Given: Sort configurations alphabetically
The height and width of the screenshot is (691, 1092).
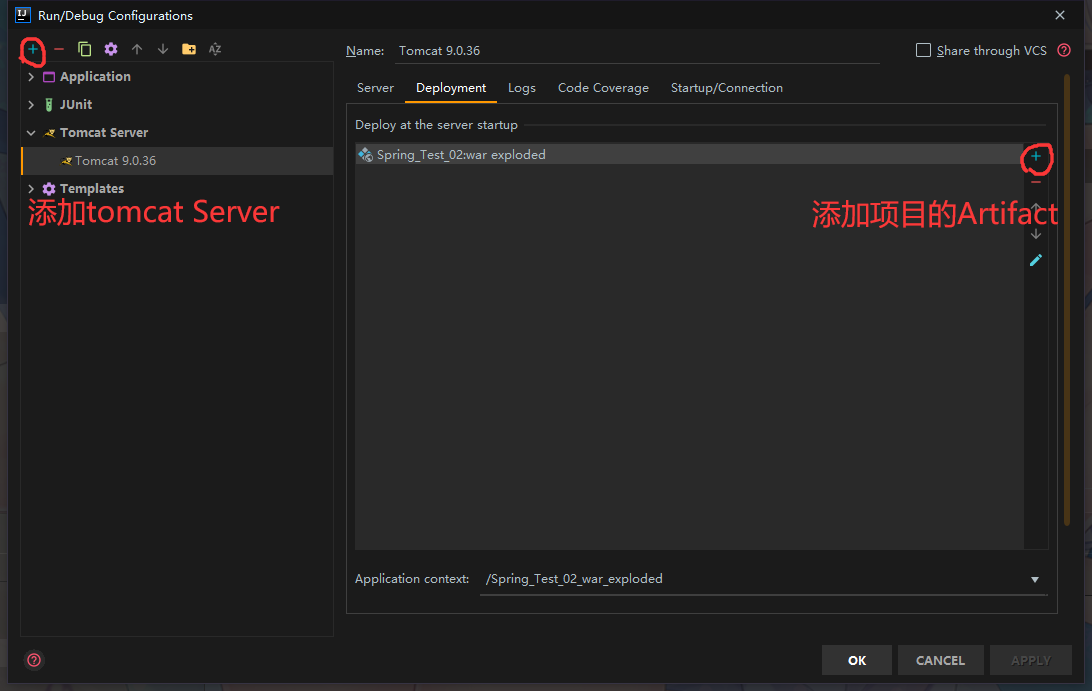Looking at the screenshot, I should [x=215, y=49].
